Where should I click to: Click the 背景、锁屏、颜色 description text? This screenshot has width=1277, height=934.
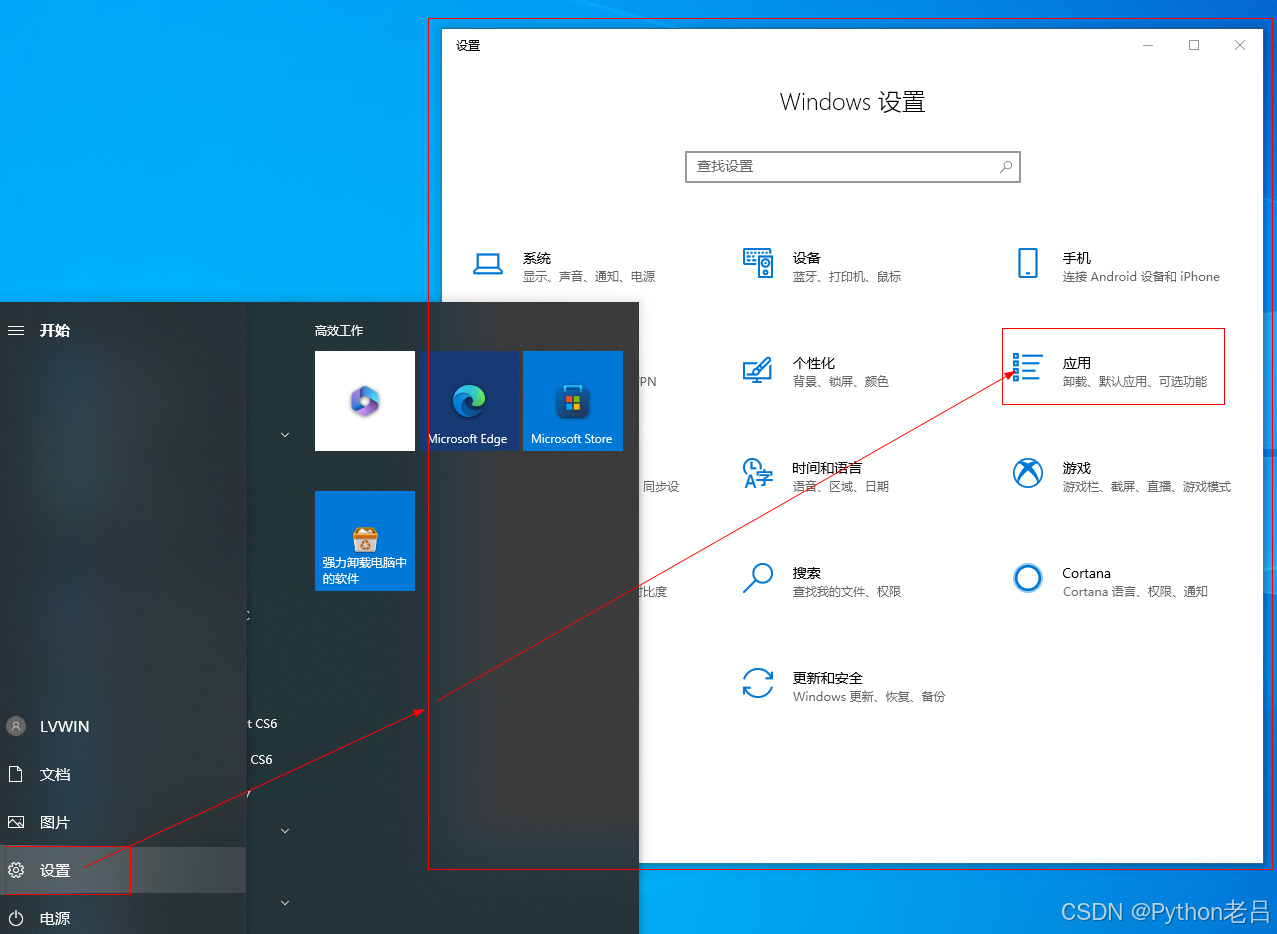pyautogui.click(x=840, y=382)
